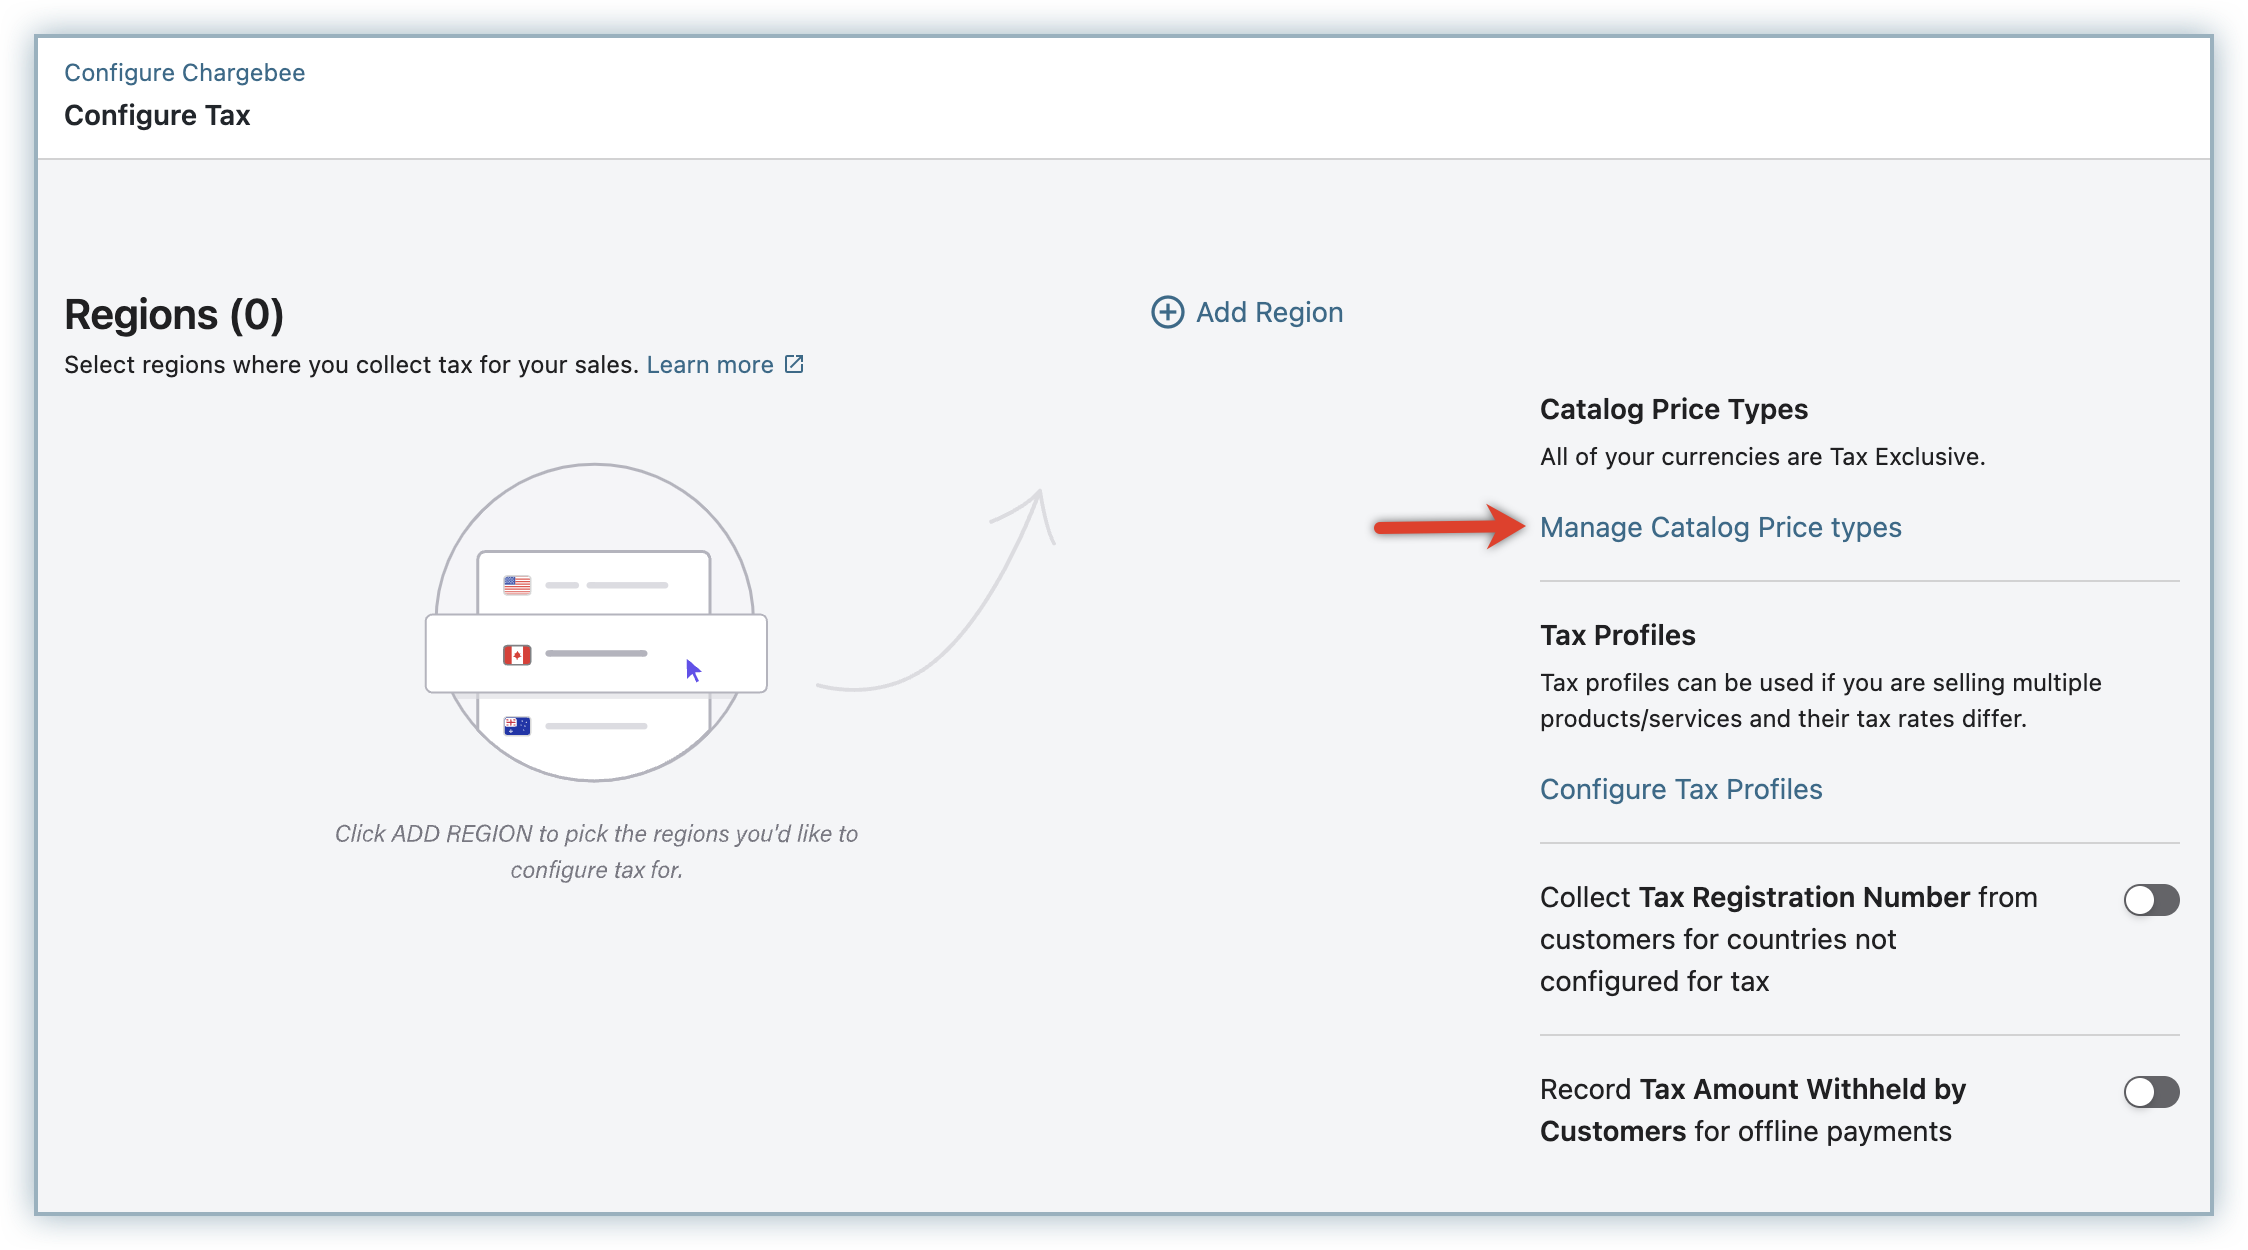Click the Tax Profiles section heading
The height and width of the screenshot is (1250, 2248).
point(1617,635)
